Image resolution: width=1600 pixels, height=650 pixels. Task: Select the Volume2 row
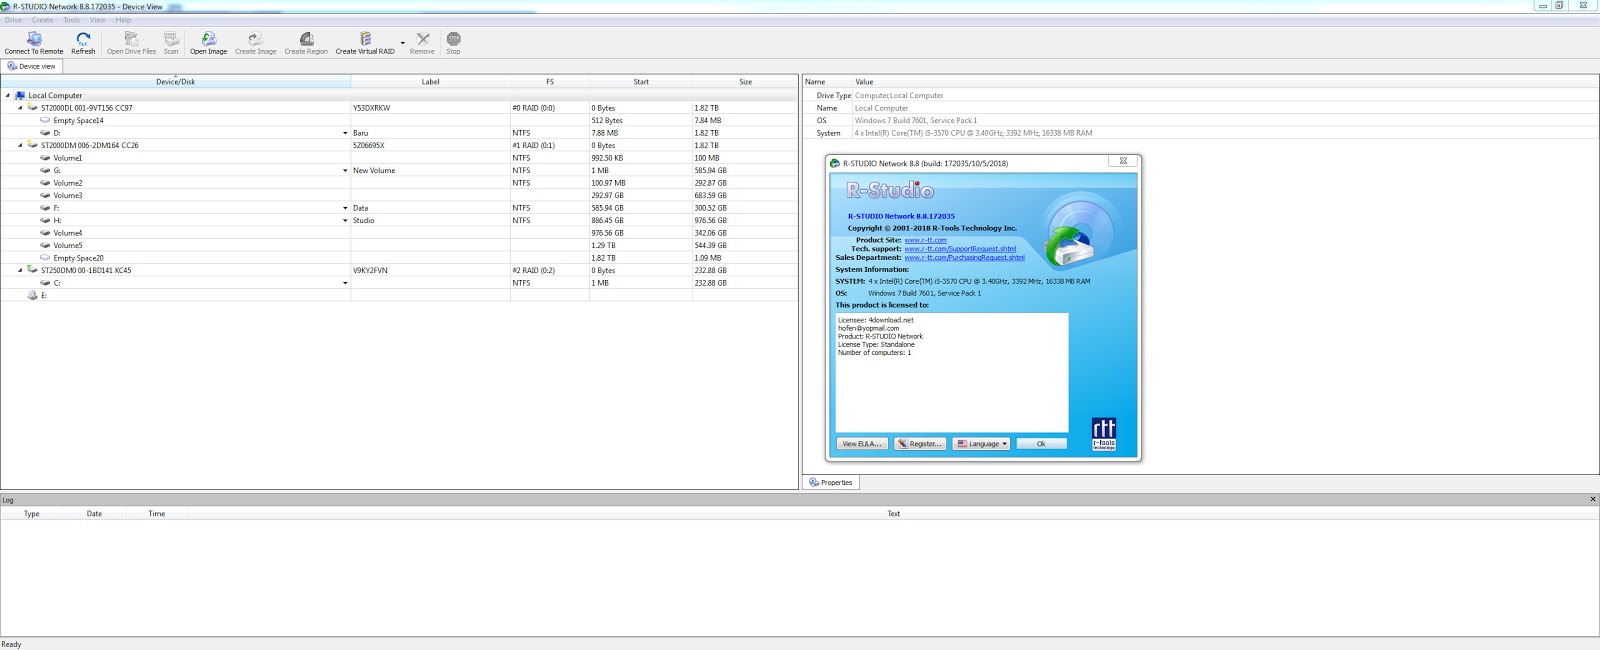point(399,183)
